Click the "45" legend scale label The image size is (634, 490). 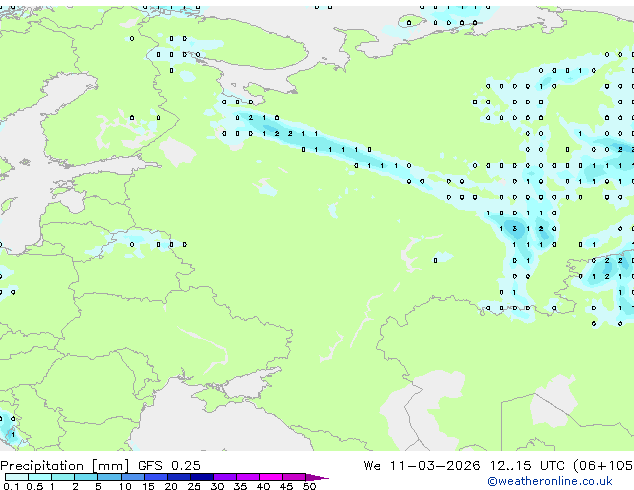click(286, 486)
